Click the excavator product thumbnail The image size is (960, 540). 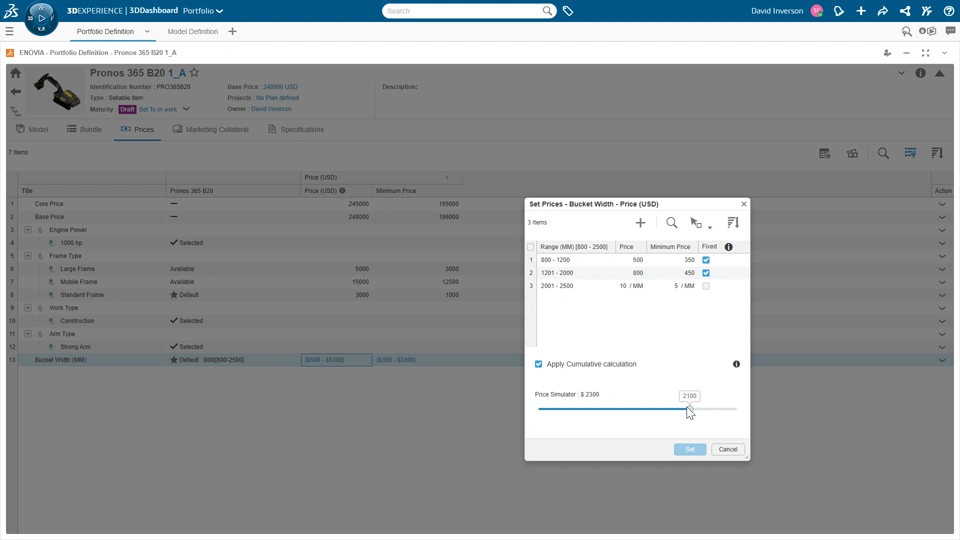(57, 91)
